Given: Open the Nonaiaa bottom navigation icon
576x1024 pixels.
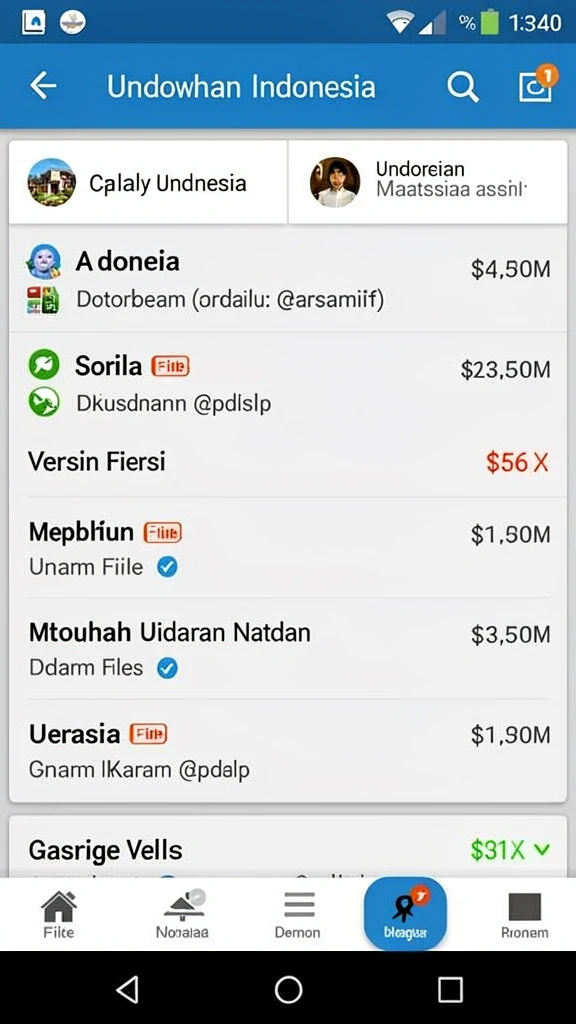Looking at the screenshot, I should (182, 914).
